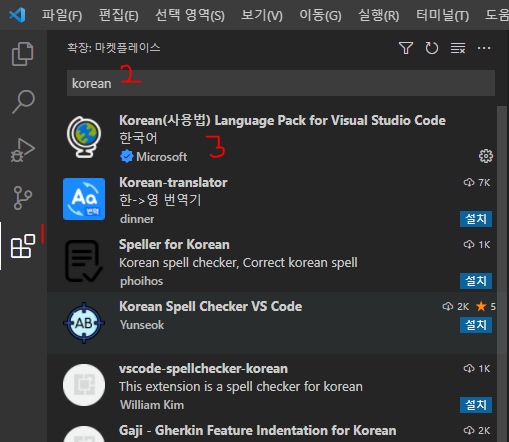Click the Korean Language Pack globe icon
Screen dimensions: 509x442
click(84, 137)
